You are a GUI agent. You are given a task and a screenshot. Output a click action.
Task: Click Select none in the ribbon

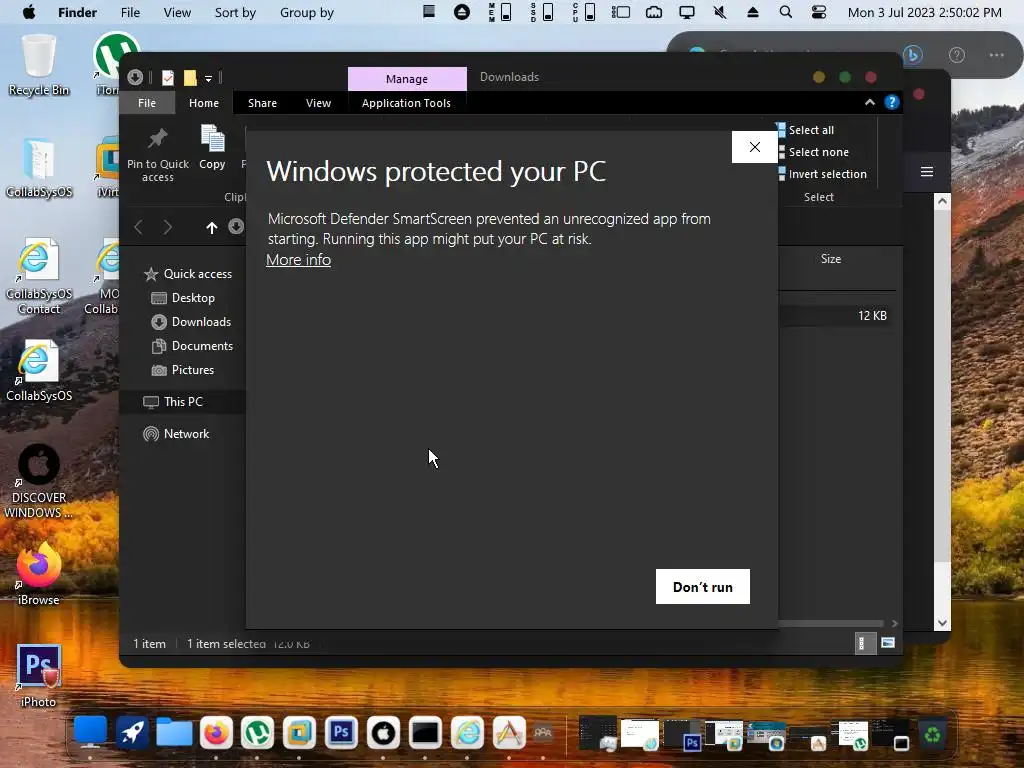(812, 152)
